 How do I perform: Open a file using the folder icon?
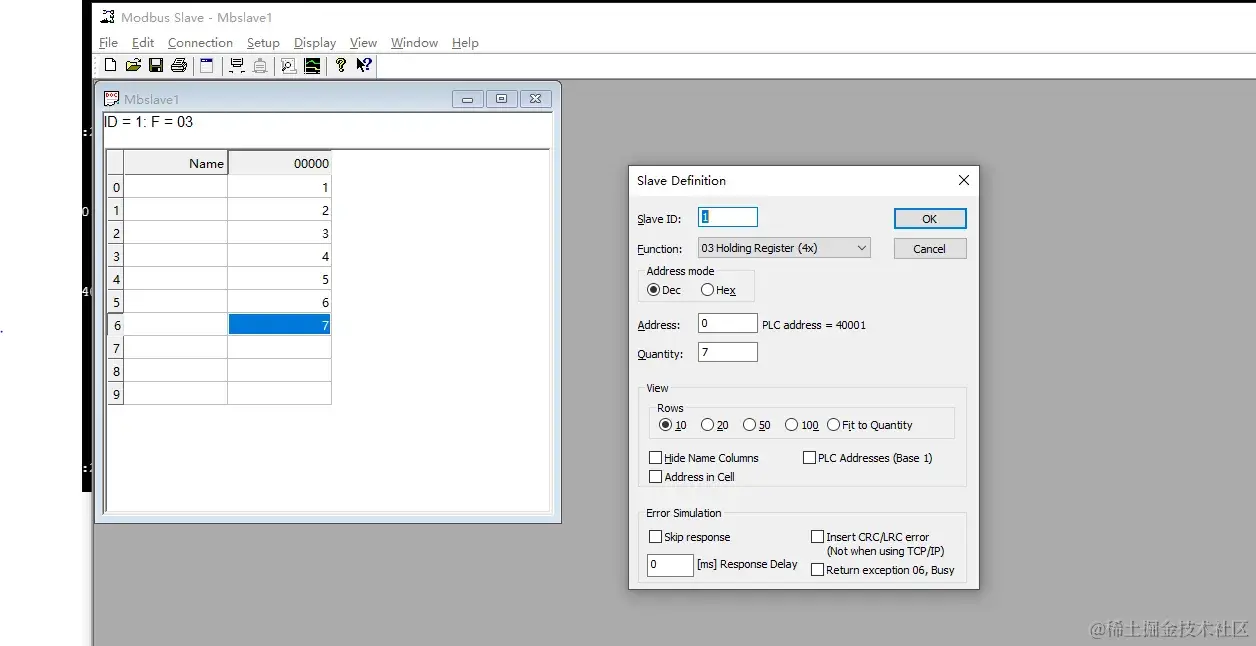point(133,66)
